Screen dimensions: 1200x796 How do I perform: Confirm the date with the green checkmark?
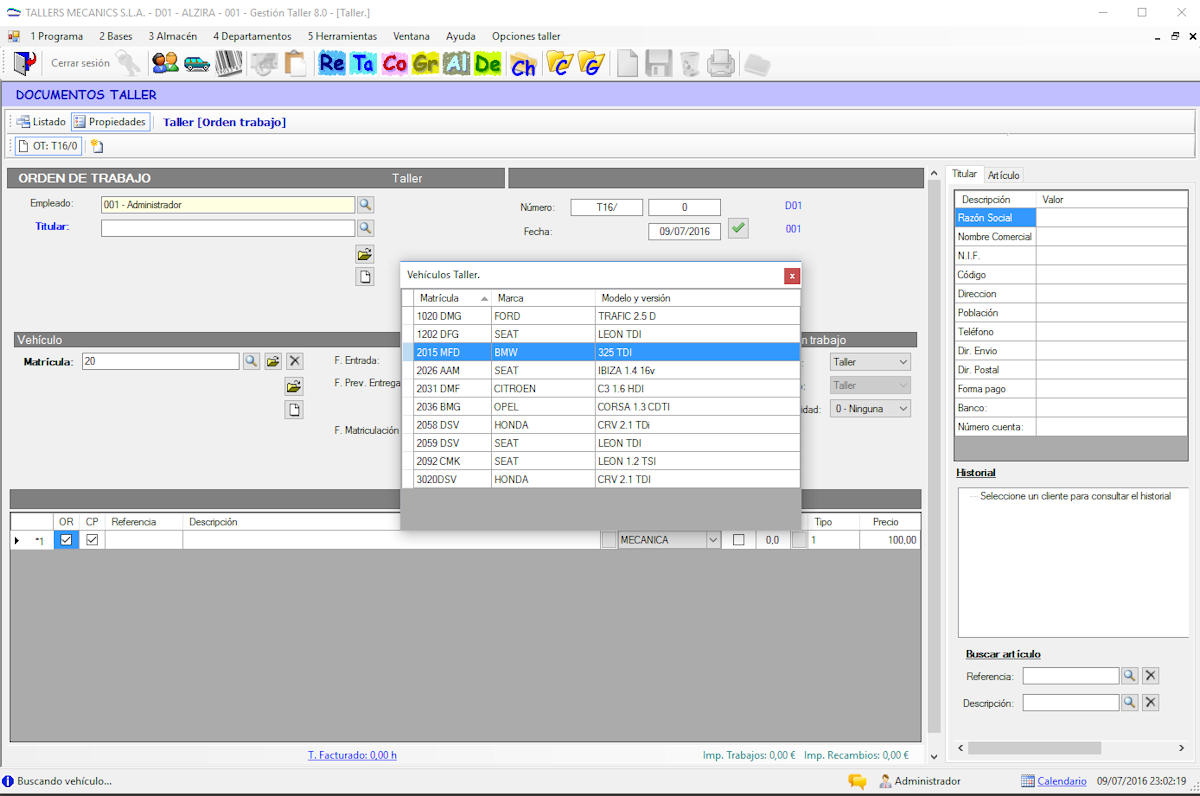(x=738, y=228)
